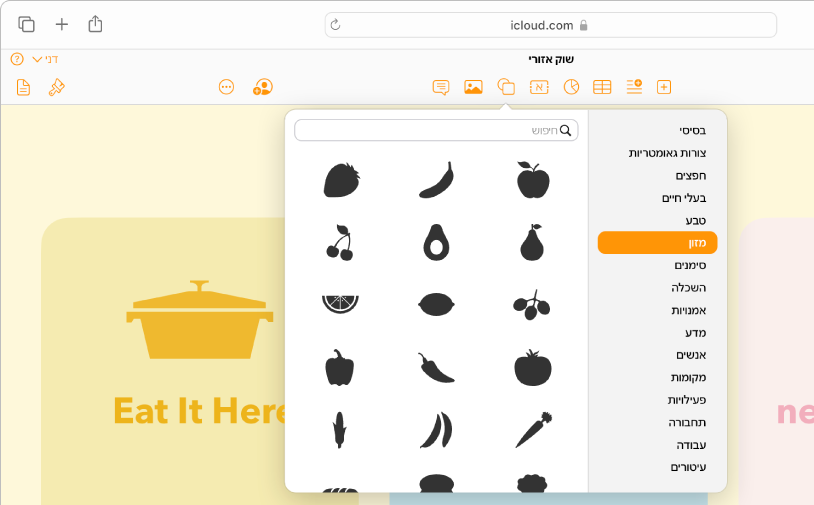Insert the chili pepper shape
Image resolution: width=814 pixels, height=505 pixels.
(x=436, y=367)
